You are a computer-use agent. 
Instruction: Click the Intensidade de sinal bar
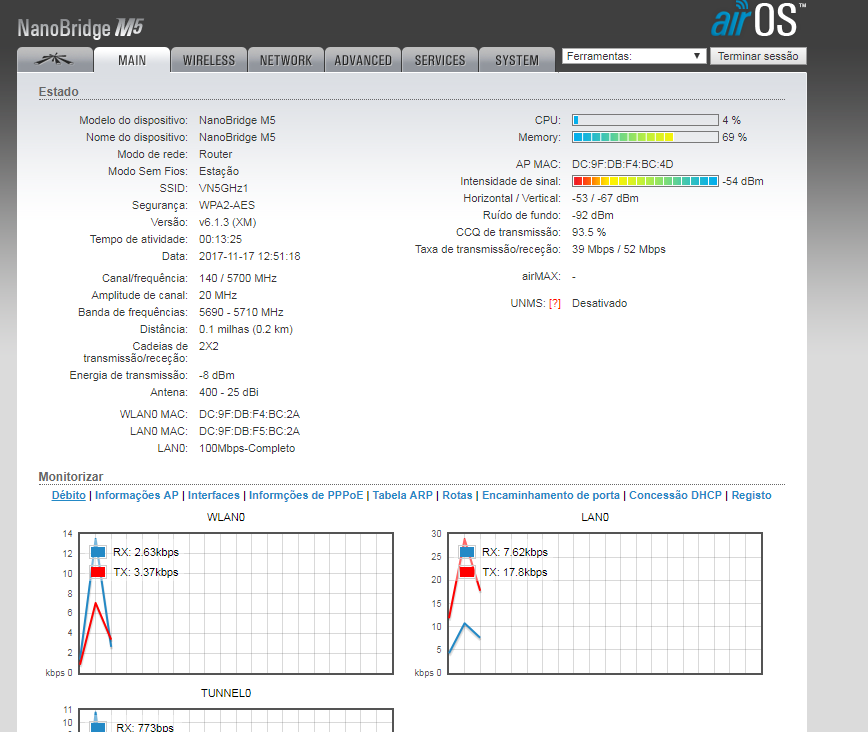click(x=645, y=181)
